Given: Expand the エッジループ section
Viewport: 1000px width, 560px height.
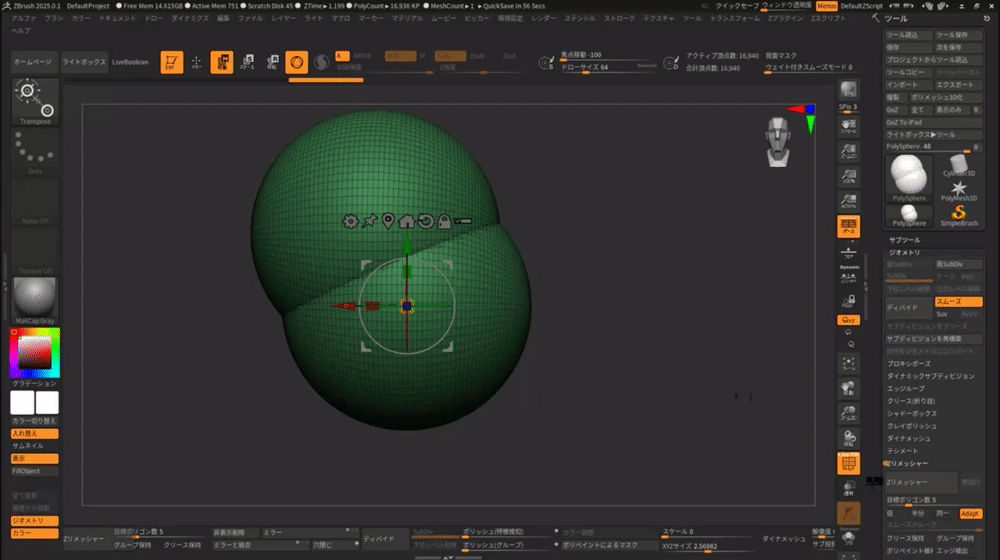Looking at the screenshot, I should (906, 388).
